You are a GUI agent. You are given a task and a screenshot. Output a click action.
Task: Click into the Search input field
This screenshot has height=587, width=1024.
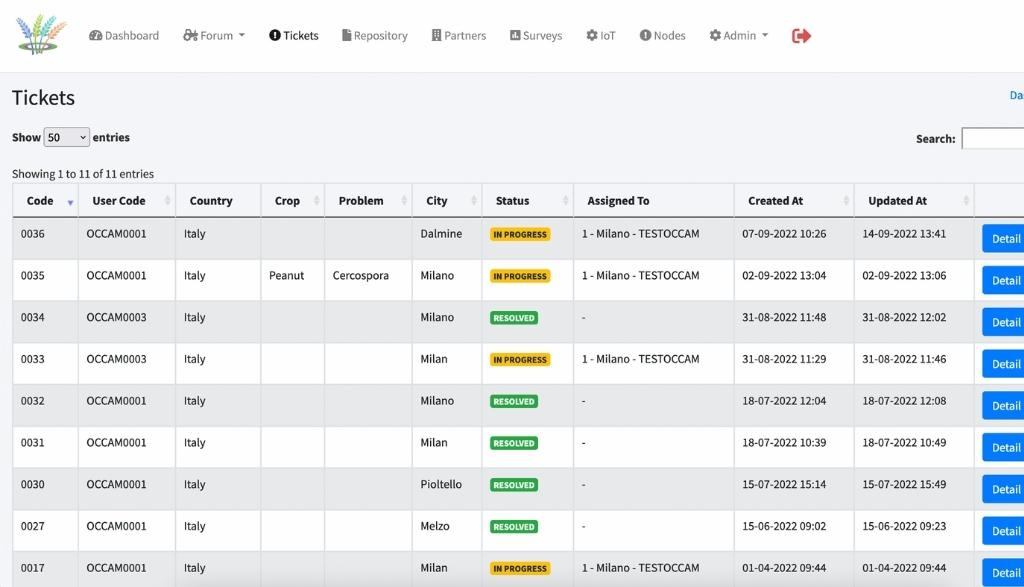(x=992, y=139)
